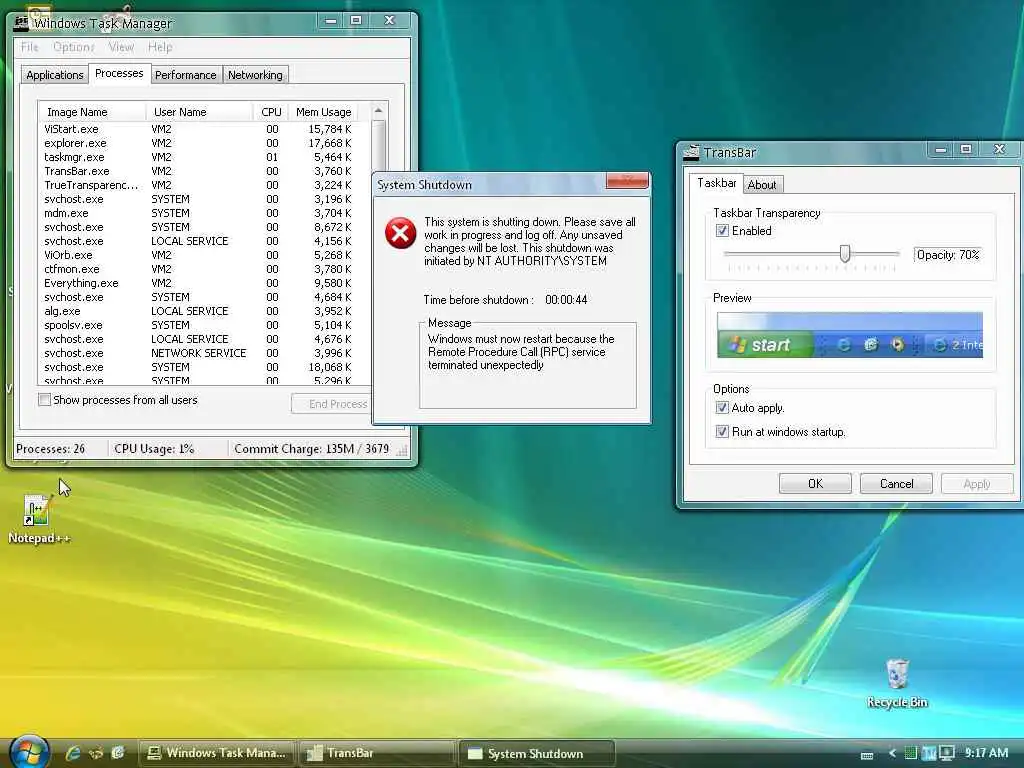
Task: Open the File menu in Task Manager
Action: coord(29,47)
